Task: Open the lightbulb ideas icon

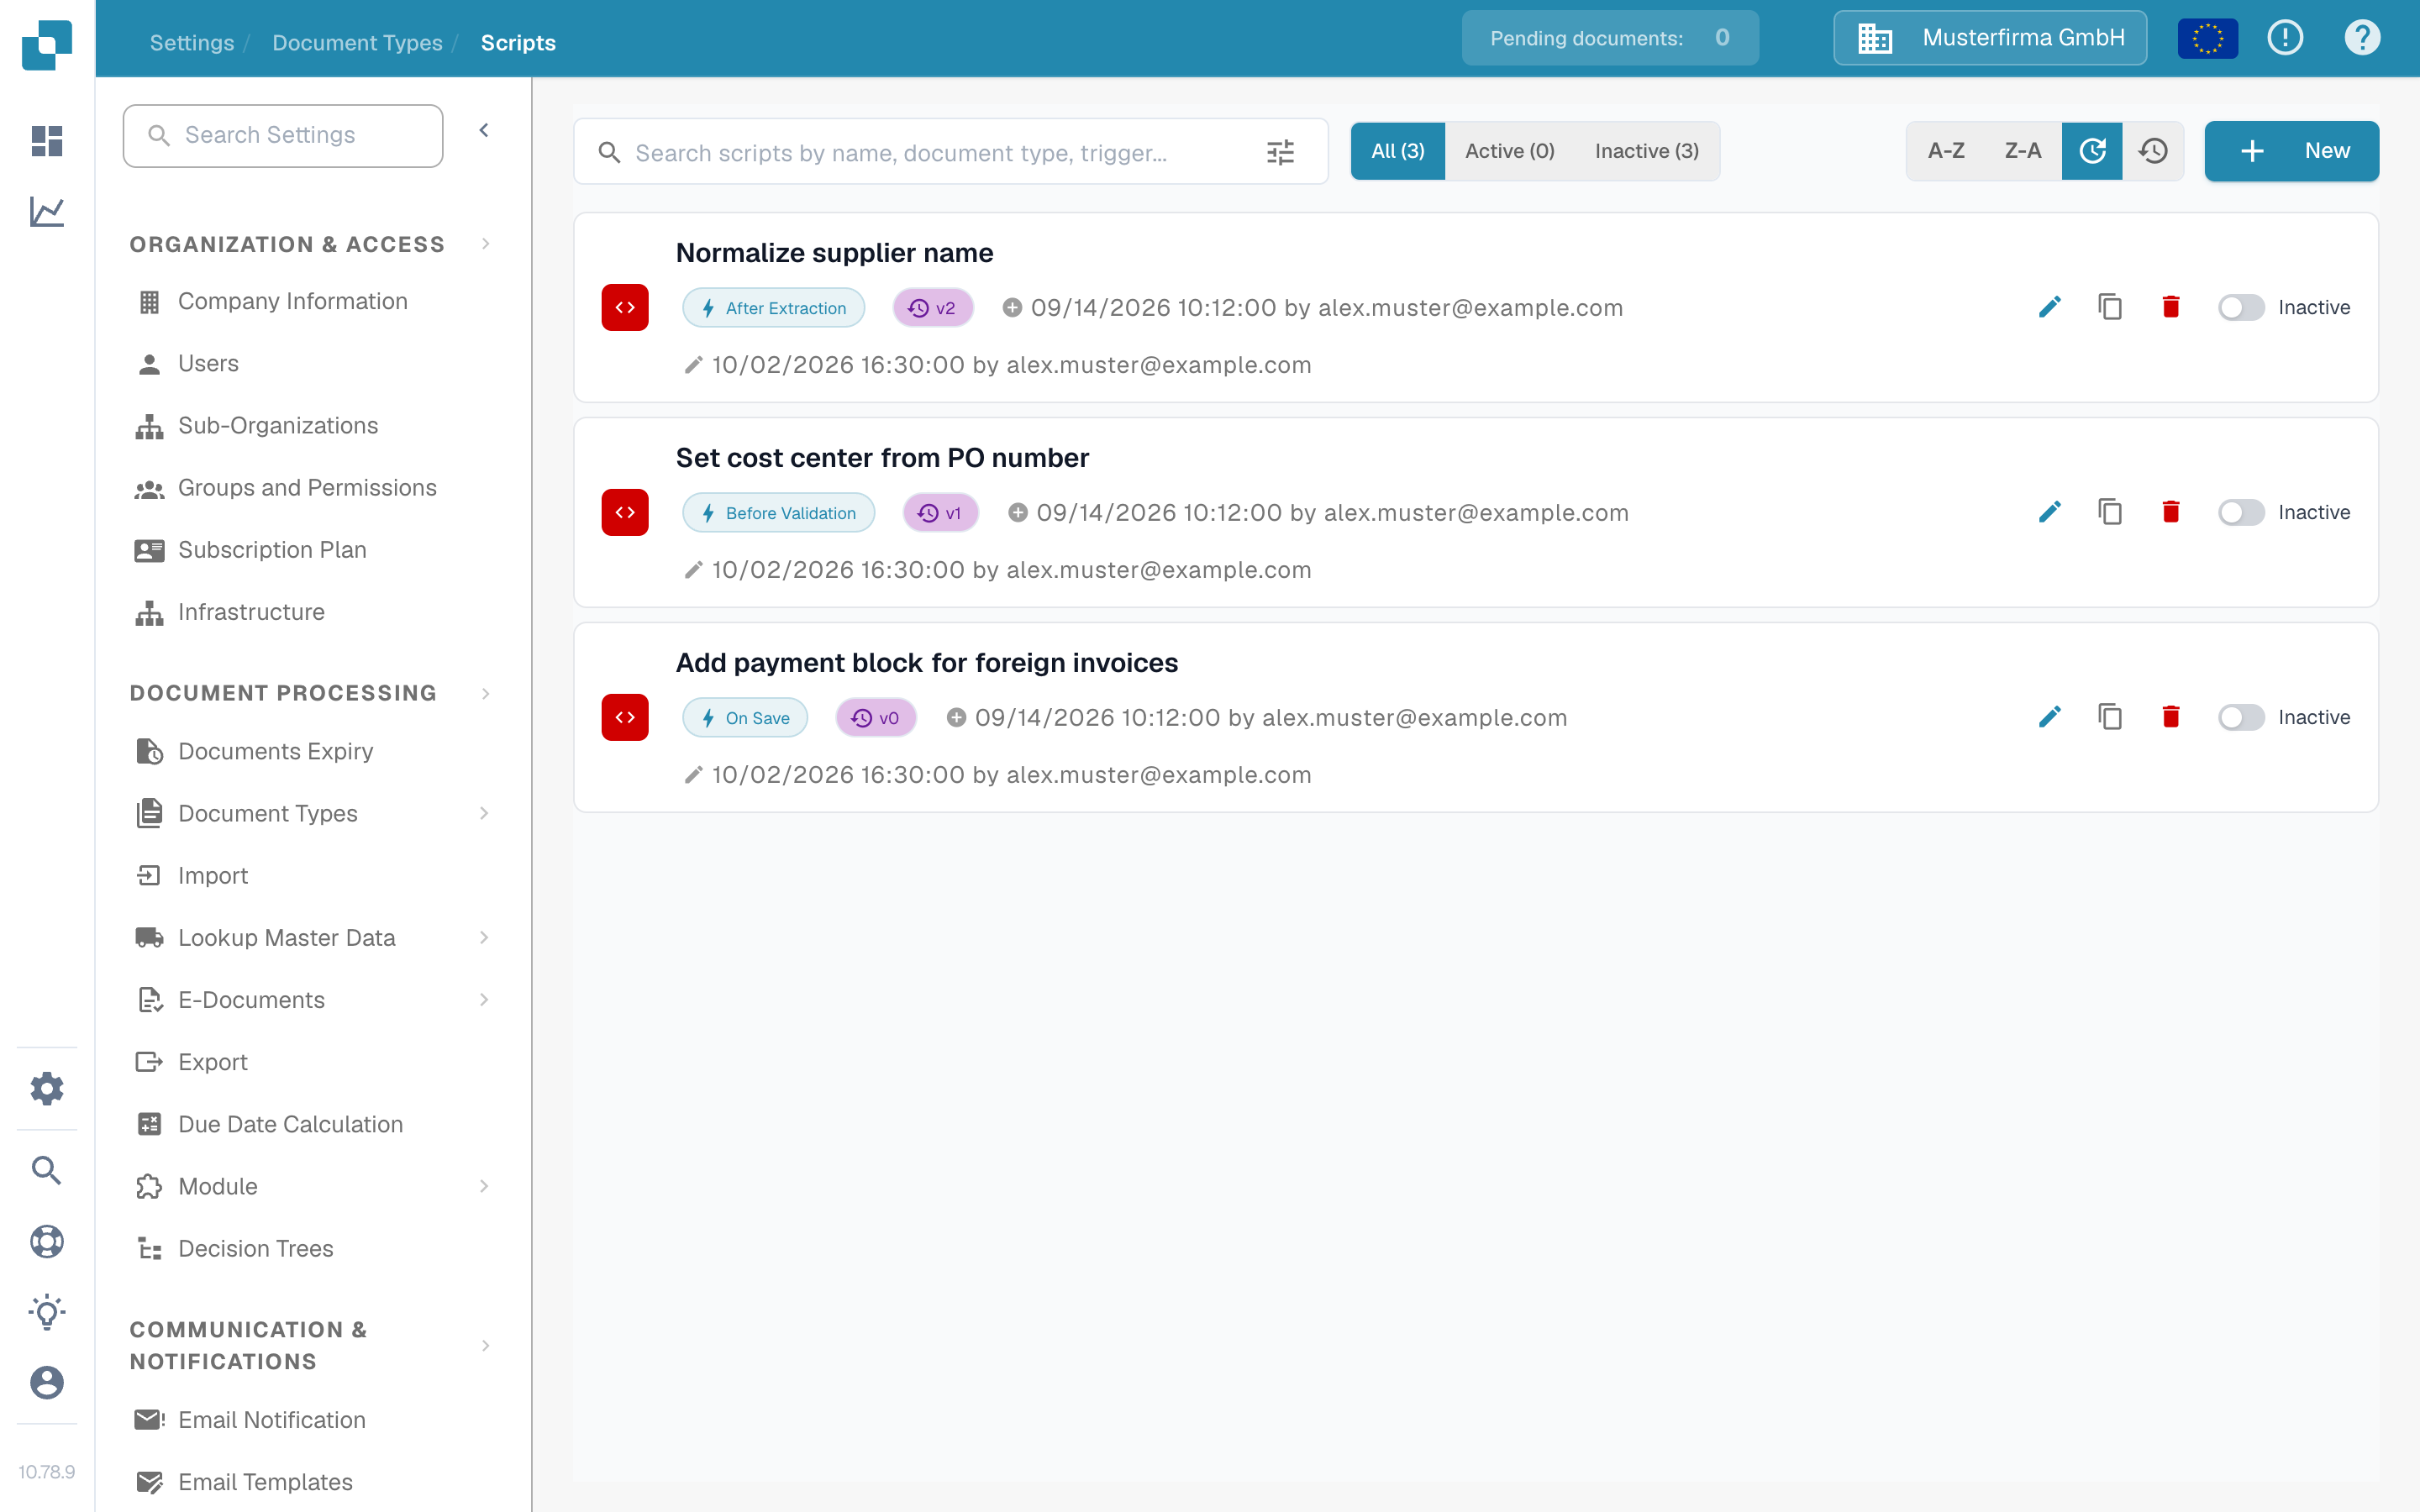Action: pos(47,1312)
